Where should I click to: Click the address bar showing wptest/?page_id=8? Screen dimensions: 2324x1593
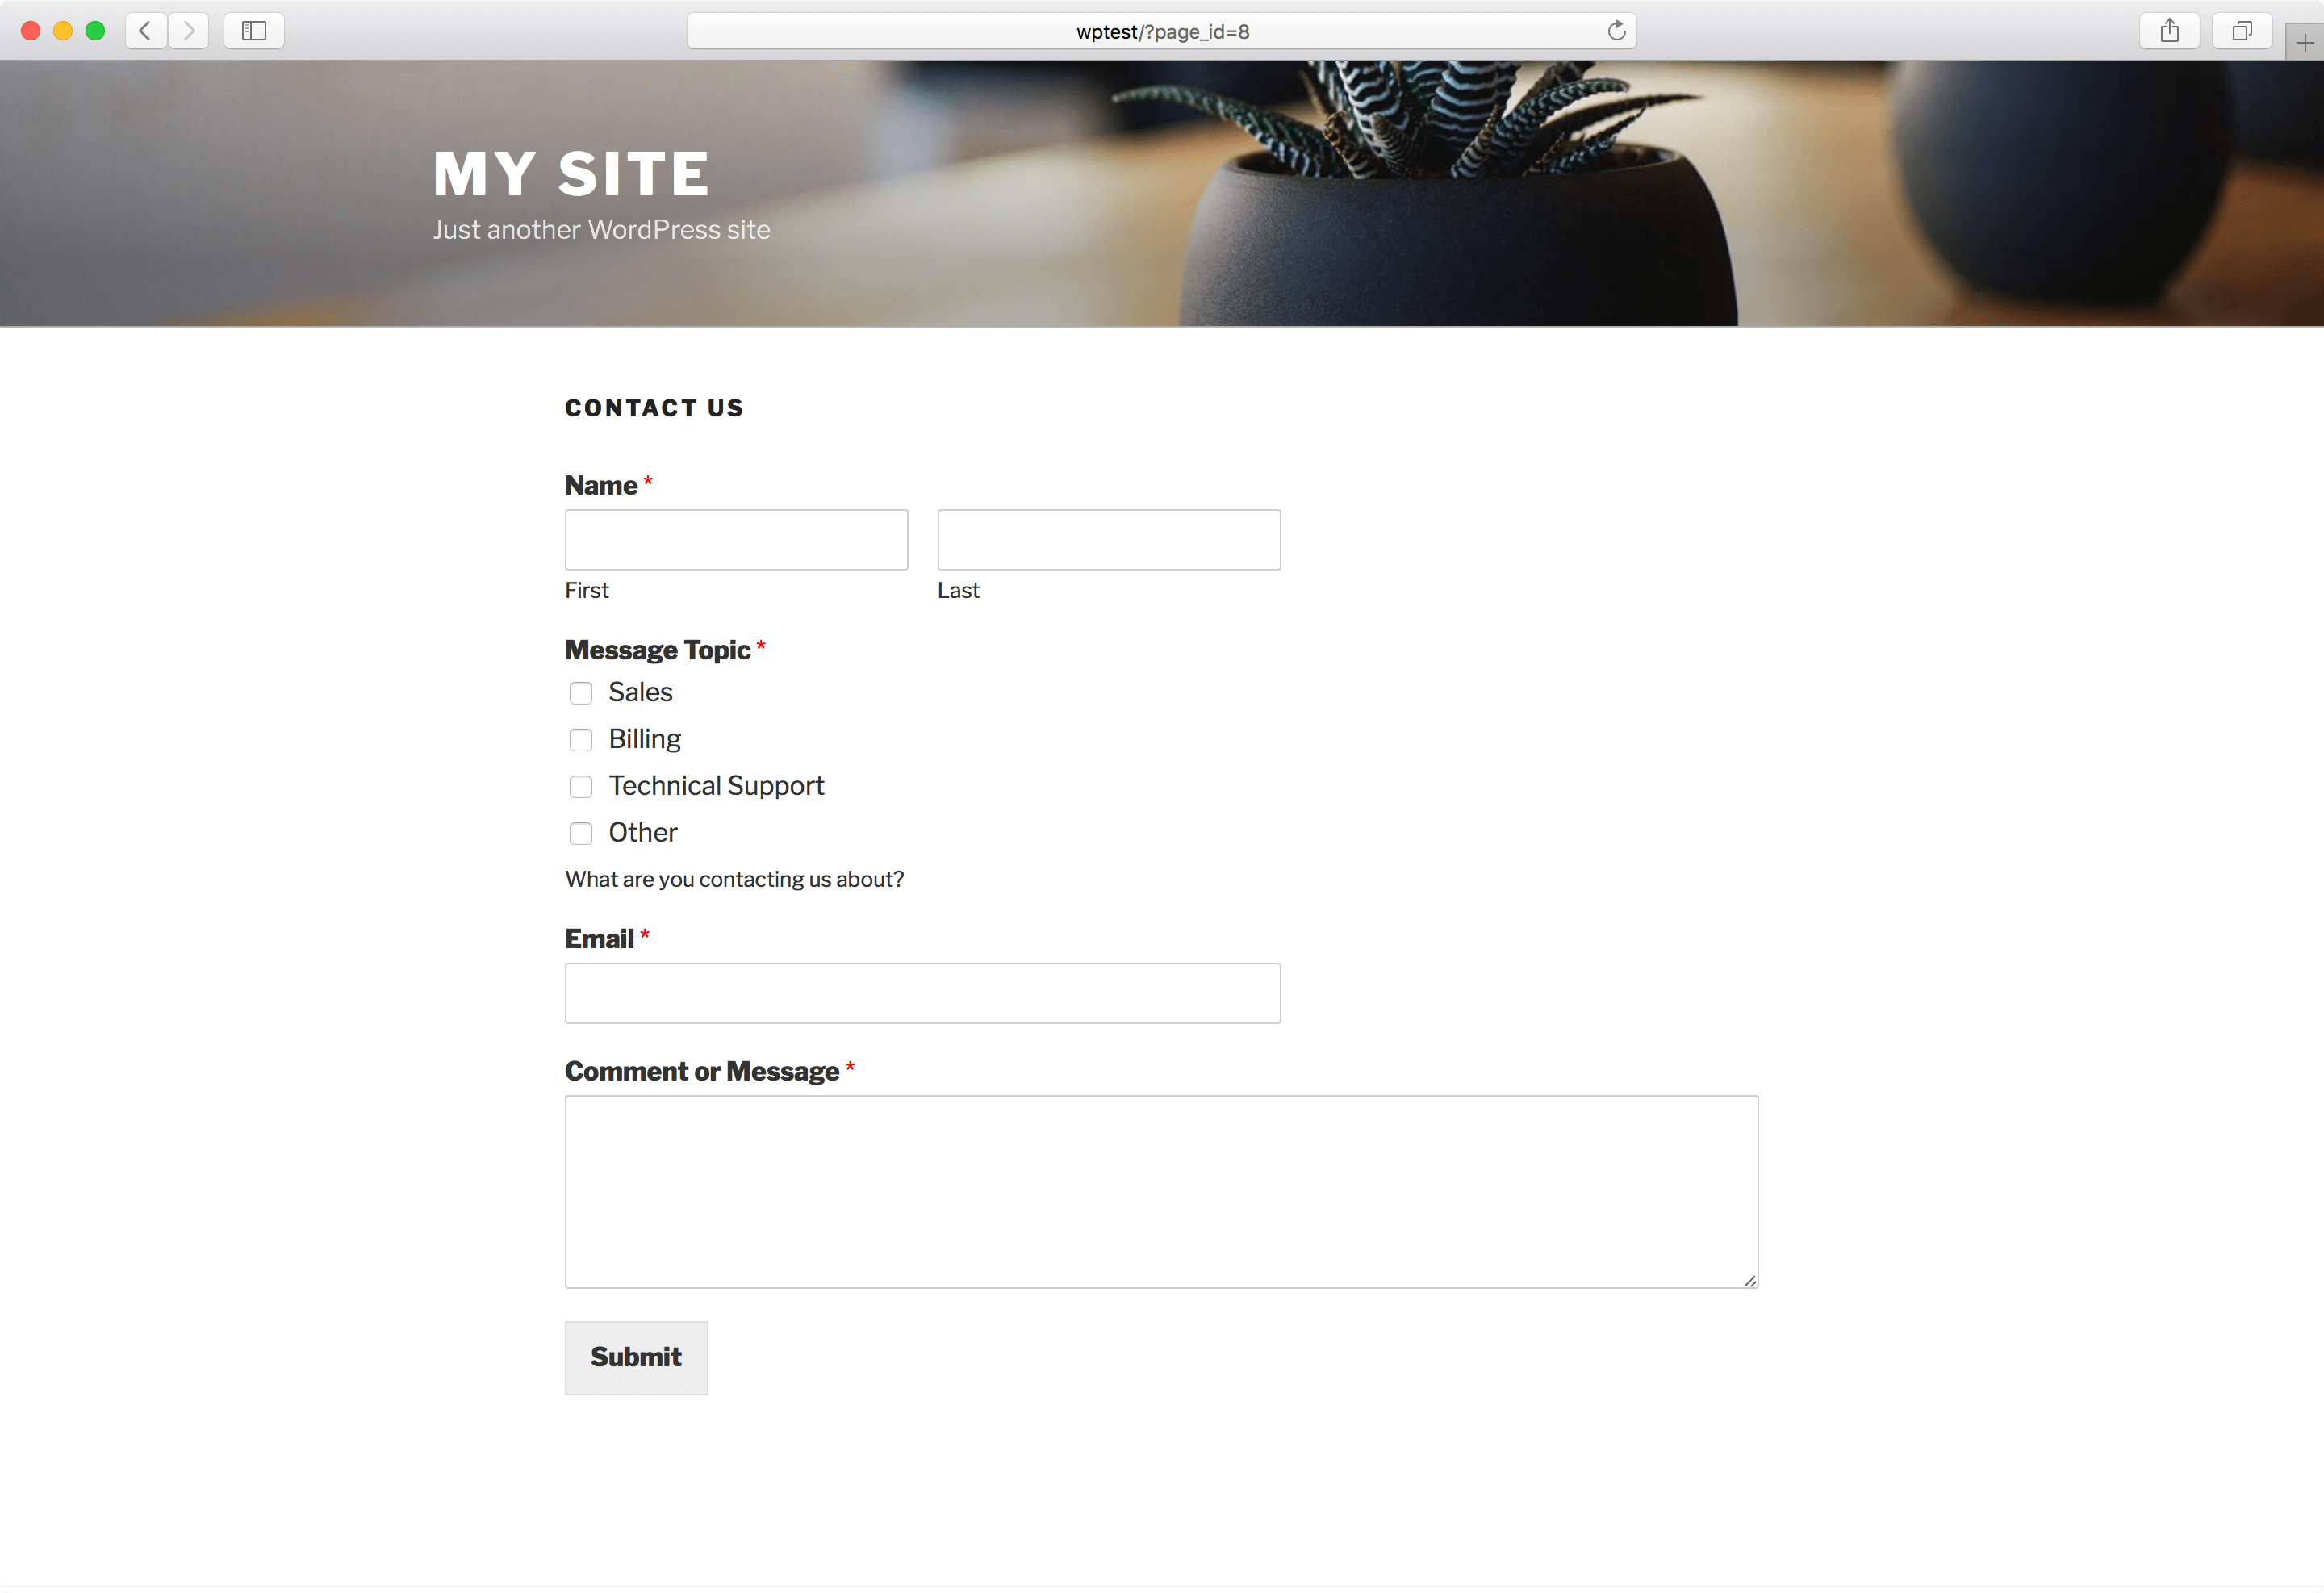[x=1164, y=31]
